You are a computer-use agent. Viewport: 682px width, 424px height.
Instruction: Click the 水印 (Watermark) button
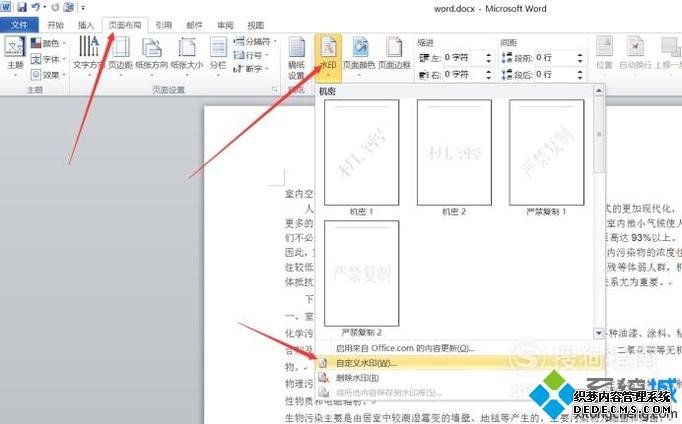tap(328, 57)
